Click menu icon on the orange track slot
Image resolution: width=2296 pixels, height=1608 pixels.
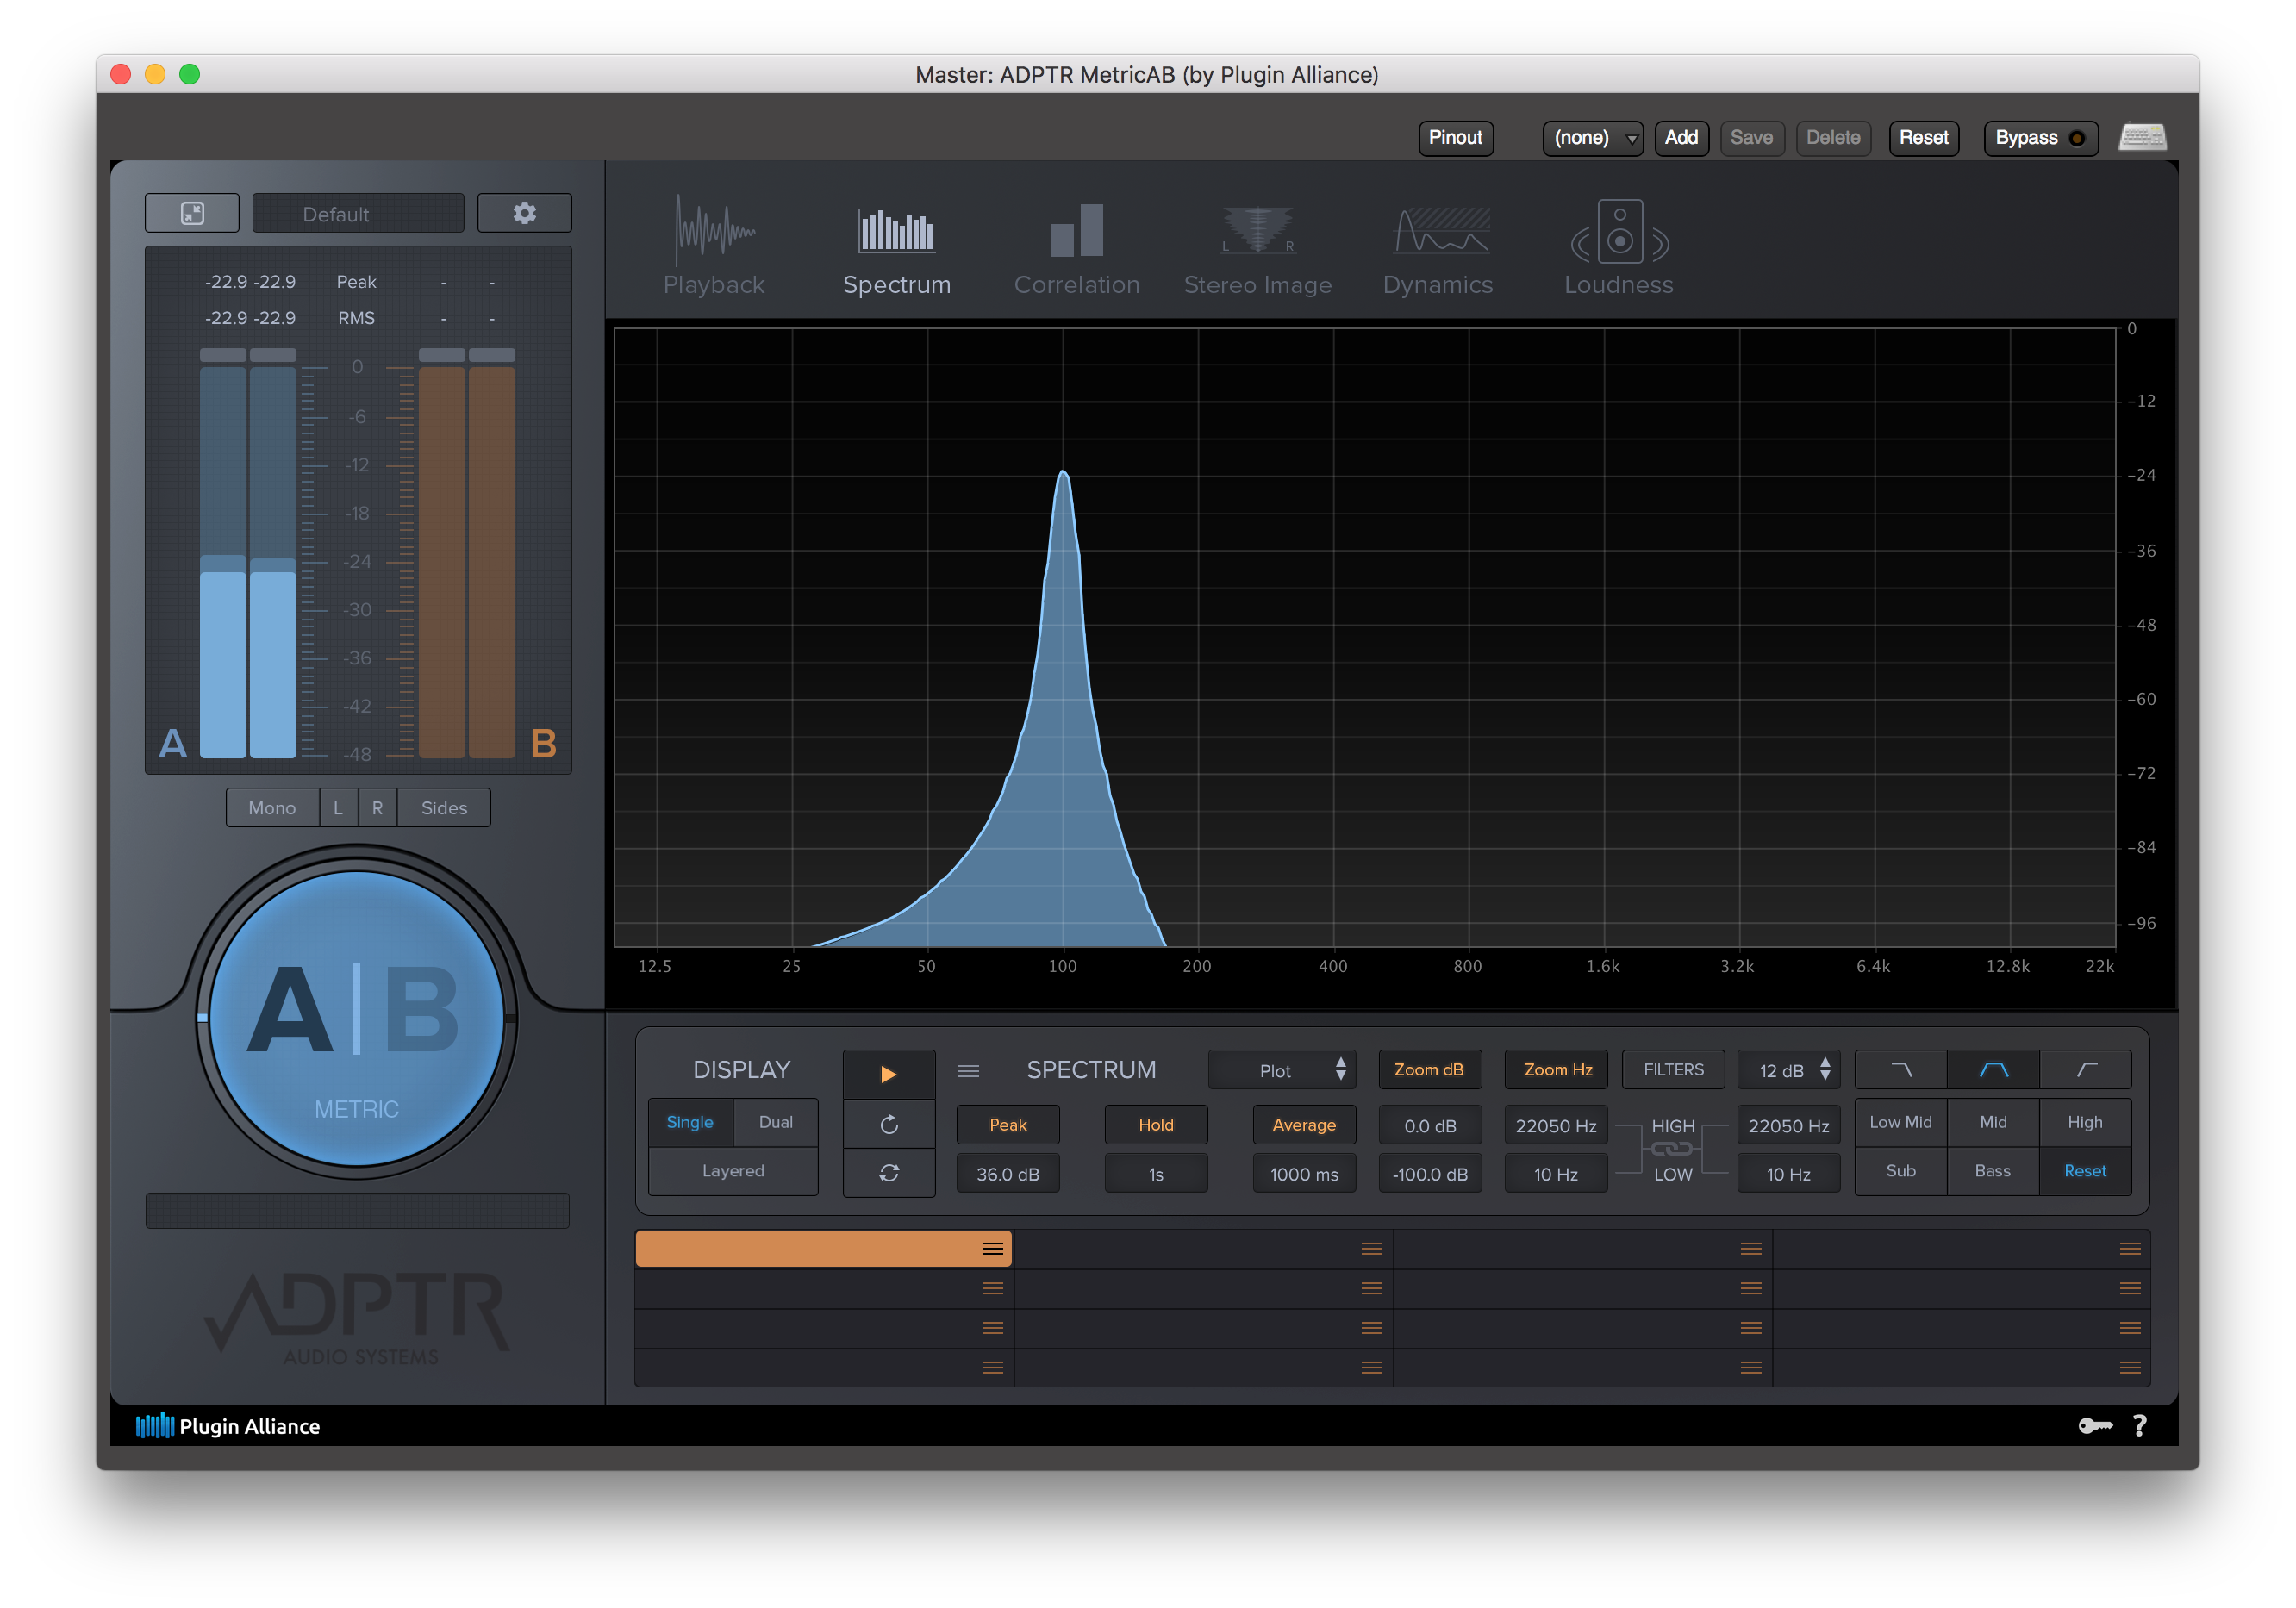(992, 1249)
